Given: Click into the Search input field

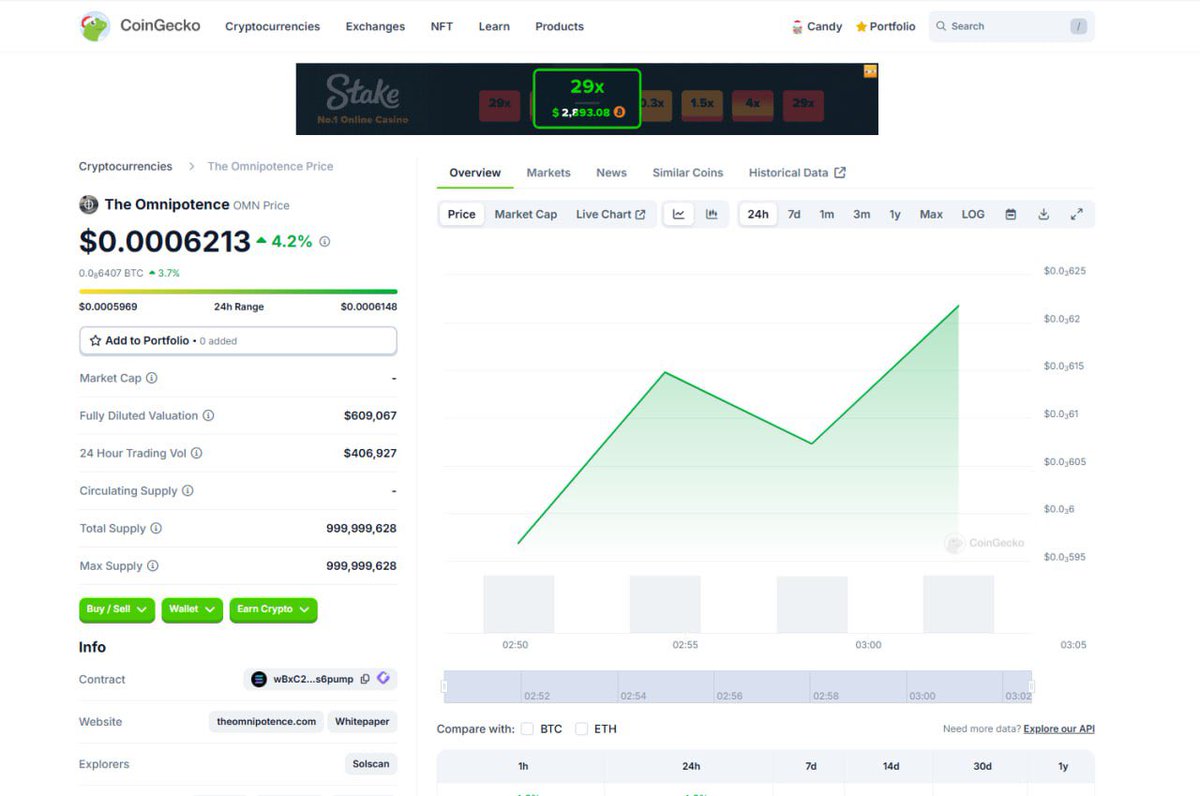Looking at the screenshot, I should click(1010, 27).
